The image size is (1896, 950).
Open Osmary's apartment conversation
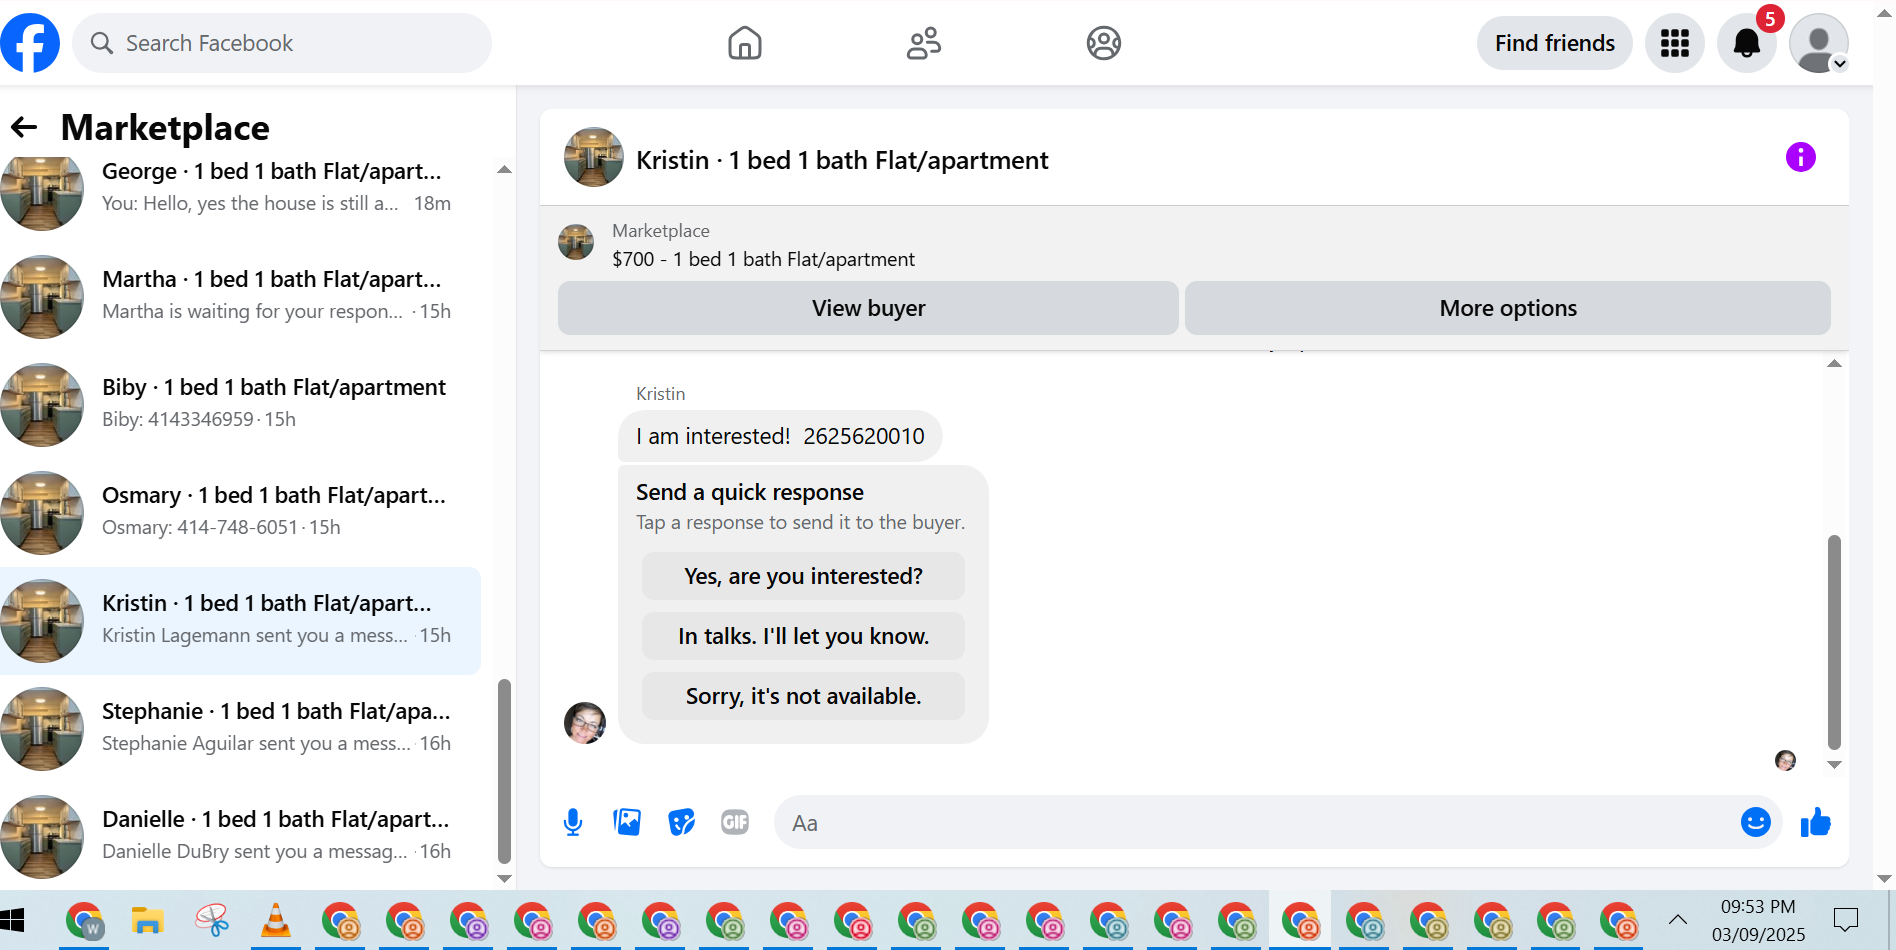pyautogui.click(x=240, y=512)
